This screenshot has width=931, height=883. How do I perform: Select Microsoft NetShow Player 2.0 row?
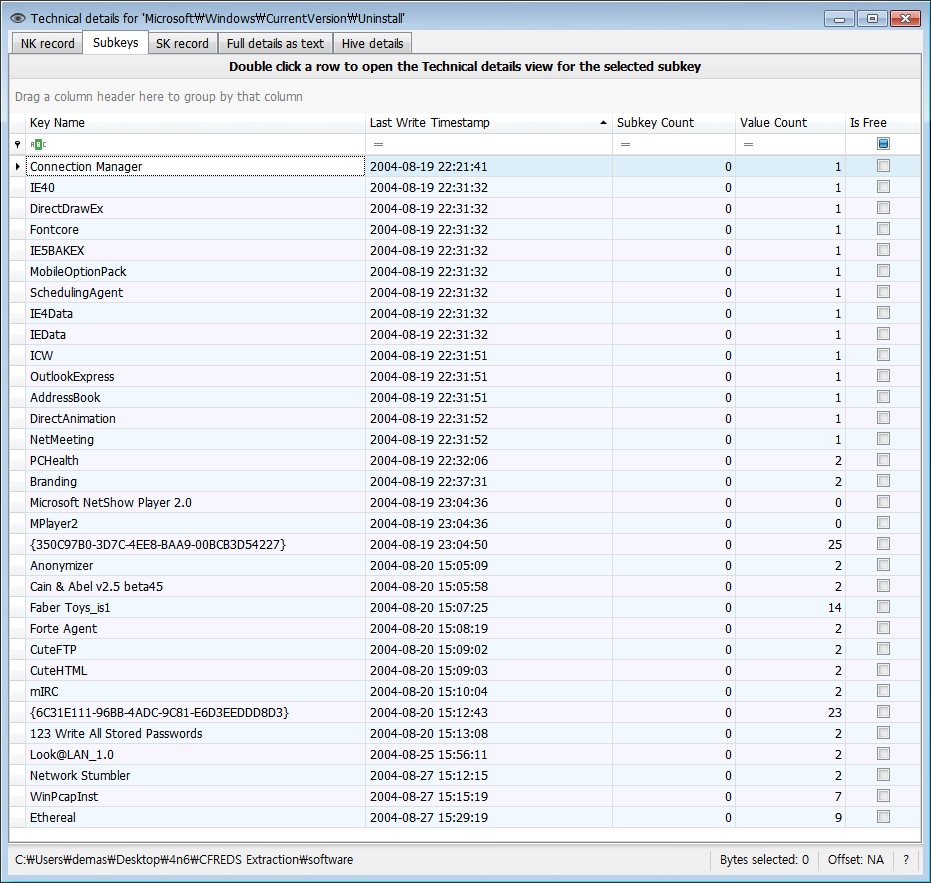pyautogui.click(x=465, y=502)
